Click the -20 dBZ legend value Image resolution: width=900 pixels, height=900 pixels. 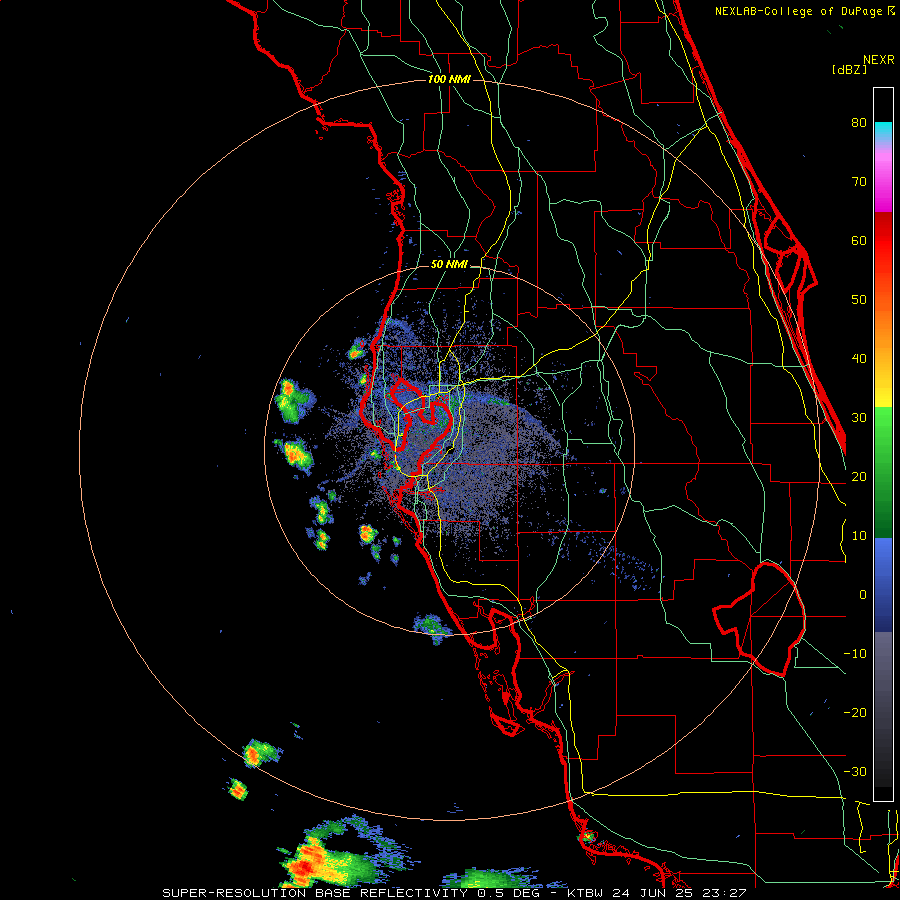tap(855, 712)
